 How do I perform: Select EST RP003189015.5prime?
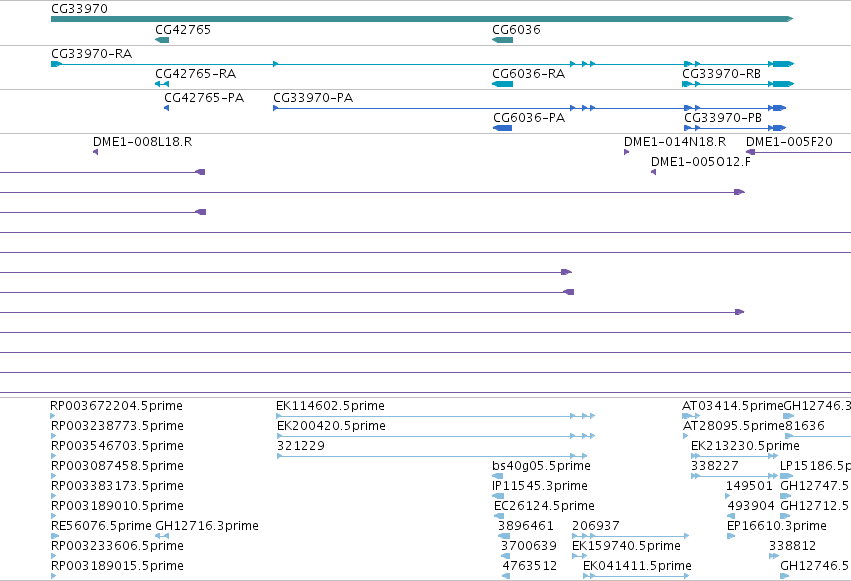(x=54, y=576)
